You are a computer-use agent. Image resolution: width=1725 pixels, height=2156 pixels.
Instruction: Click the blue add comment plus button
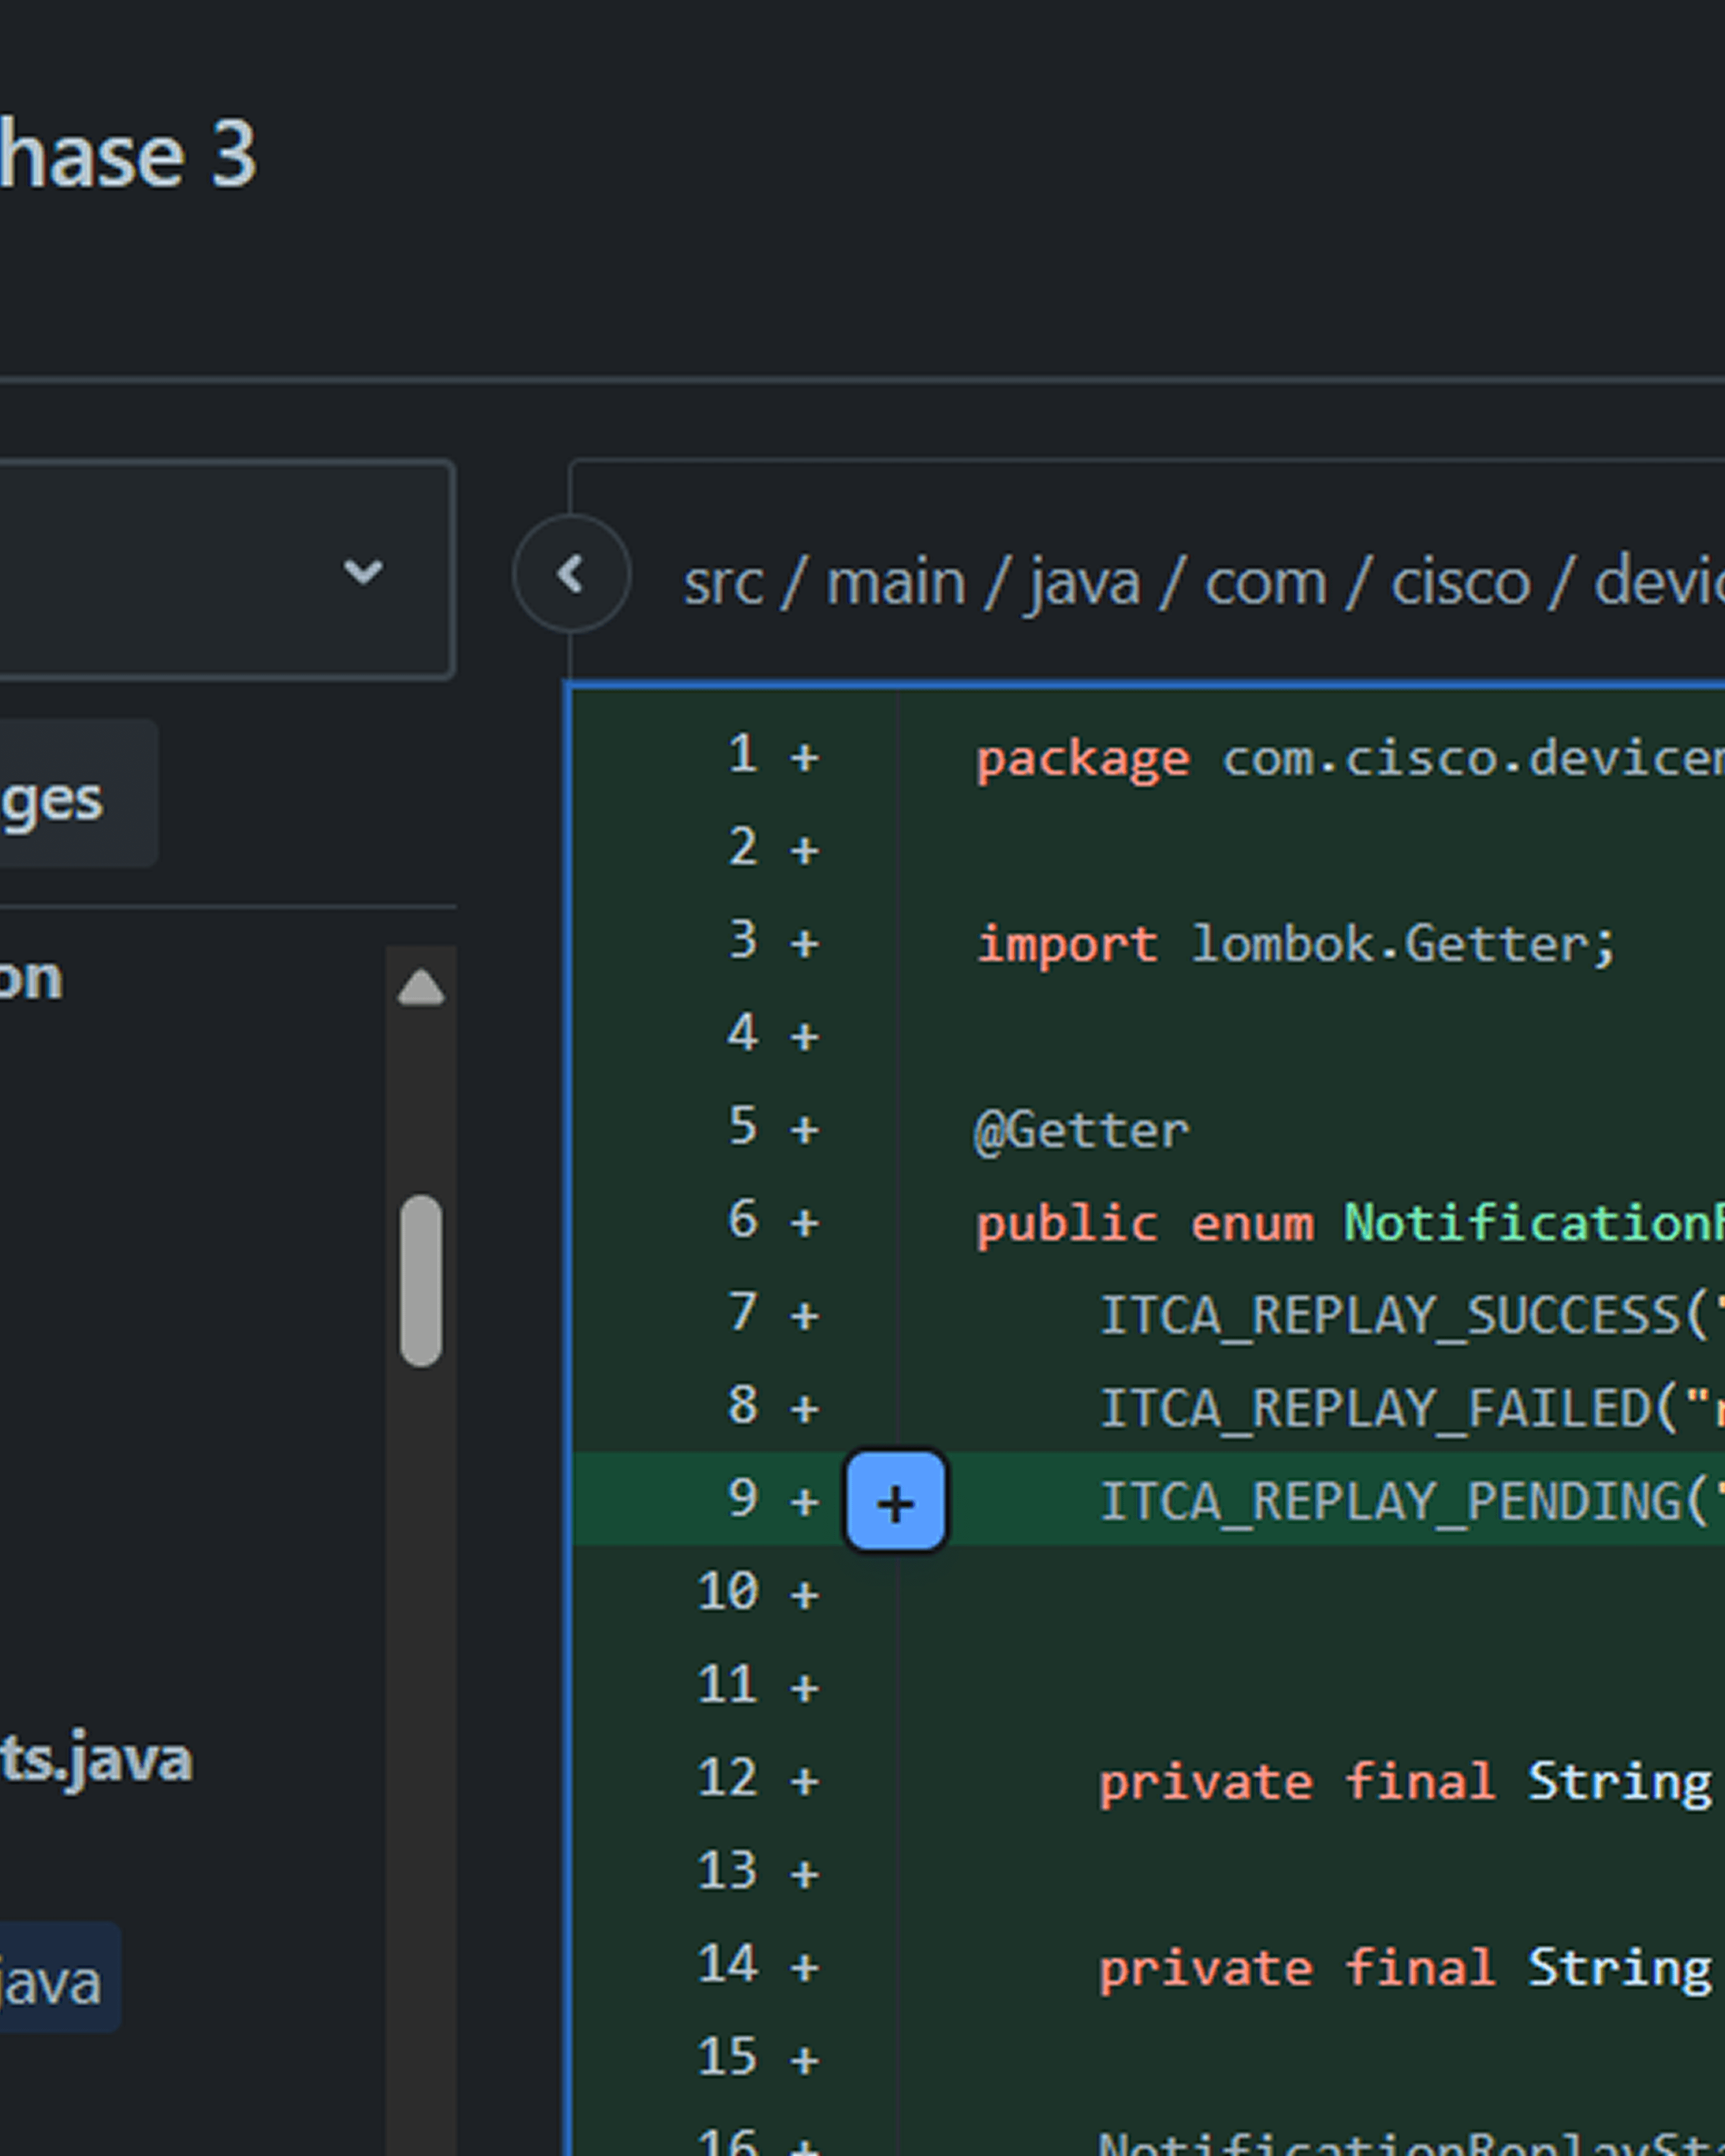pos(895,1502)
